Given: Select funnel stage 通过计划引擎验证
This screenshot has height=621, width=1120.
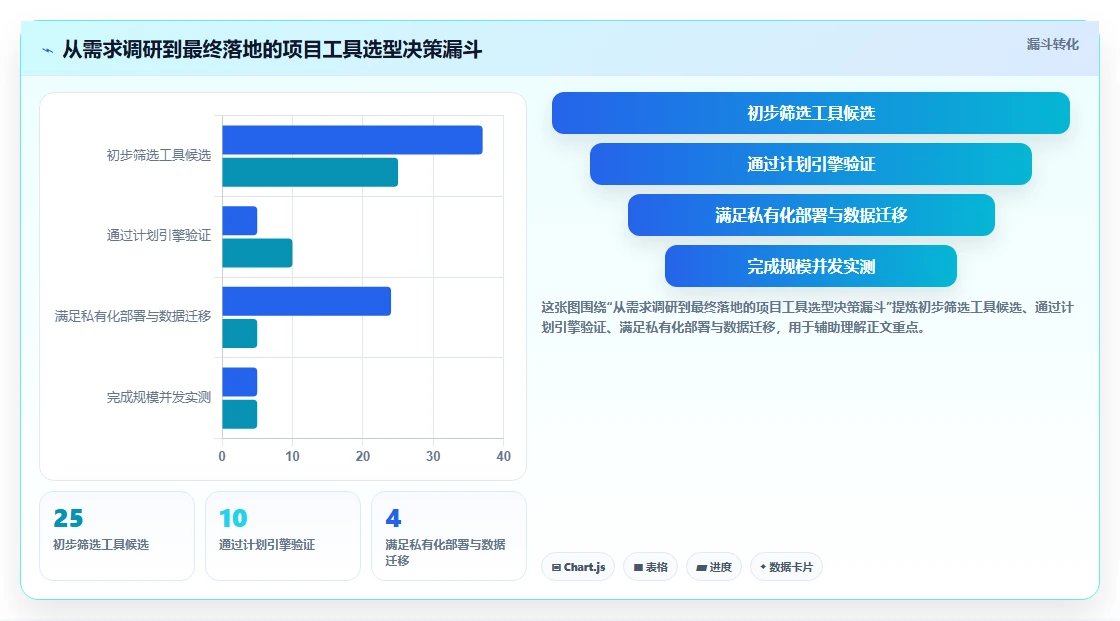Looking at the screenshot, I should pyautogui.click(x=811, y=164).
